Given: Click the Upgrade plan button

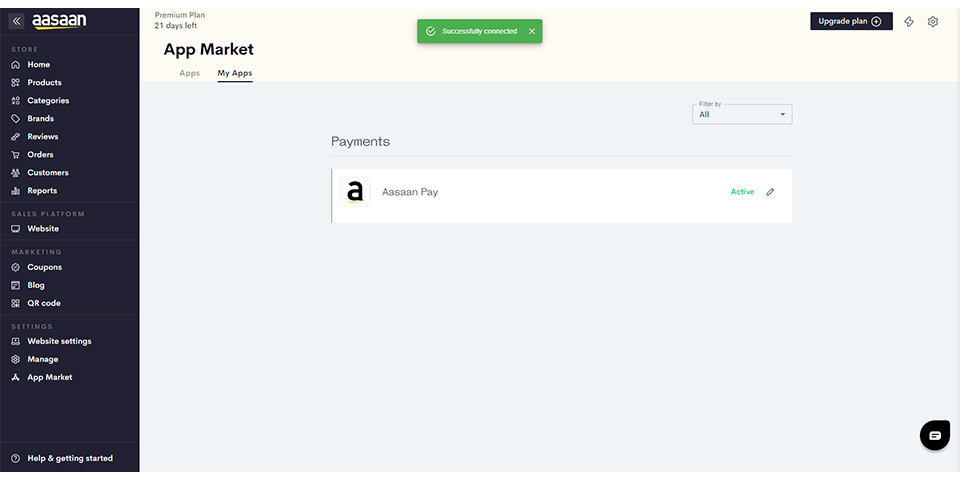Looking at the screenshot, I should [851, 21].
